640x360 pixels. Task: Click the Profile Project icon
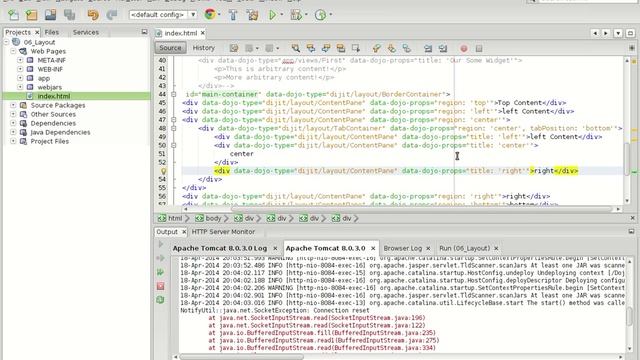point(320,15)
